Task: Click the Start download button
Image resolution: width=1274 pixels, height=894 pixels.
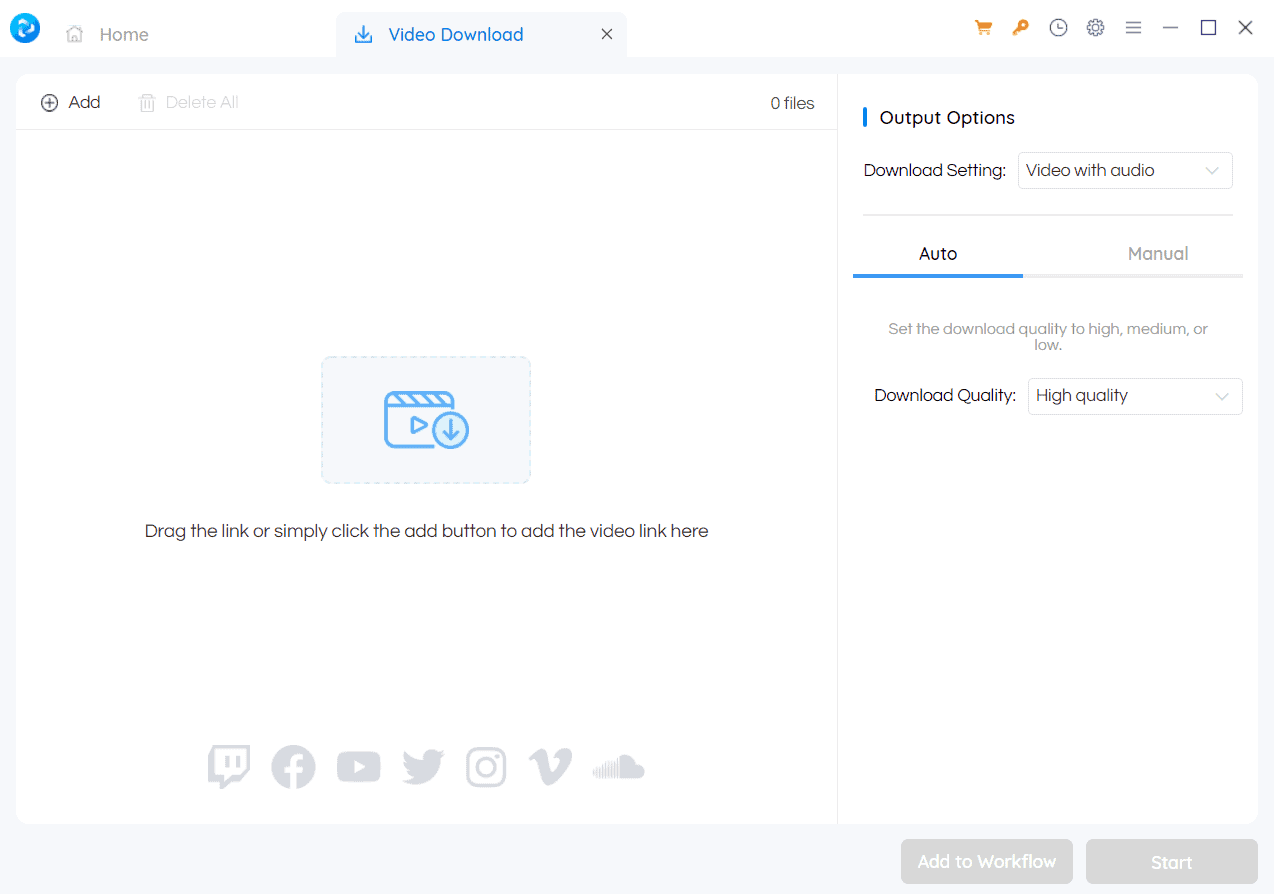Action: click(x=1171, y=861)
